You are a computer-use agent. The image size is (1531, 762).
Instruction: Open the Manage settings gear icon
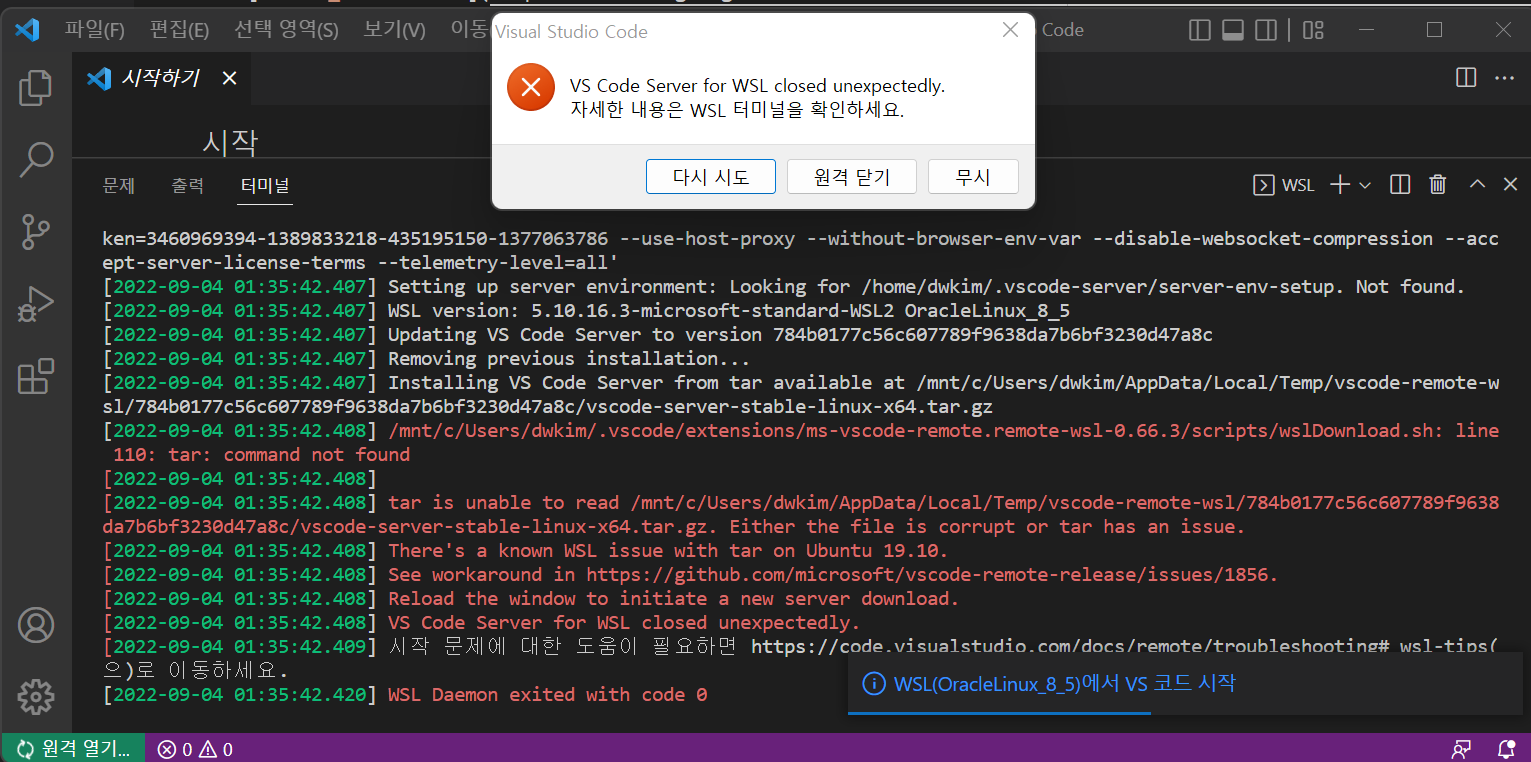tap(35, 697)
